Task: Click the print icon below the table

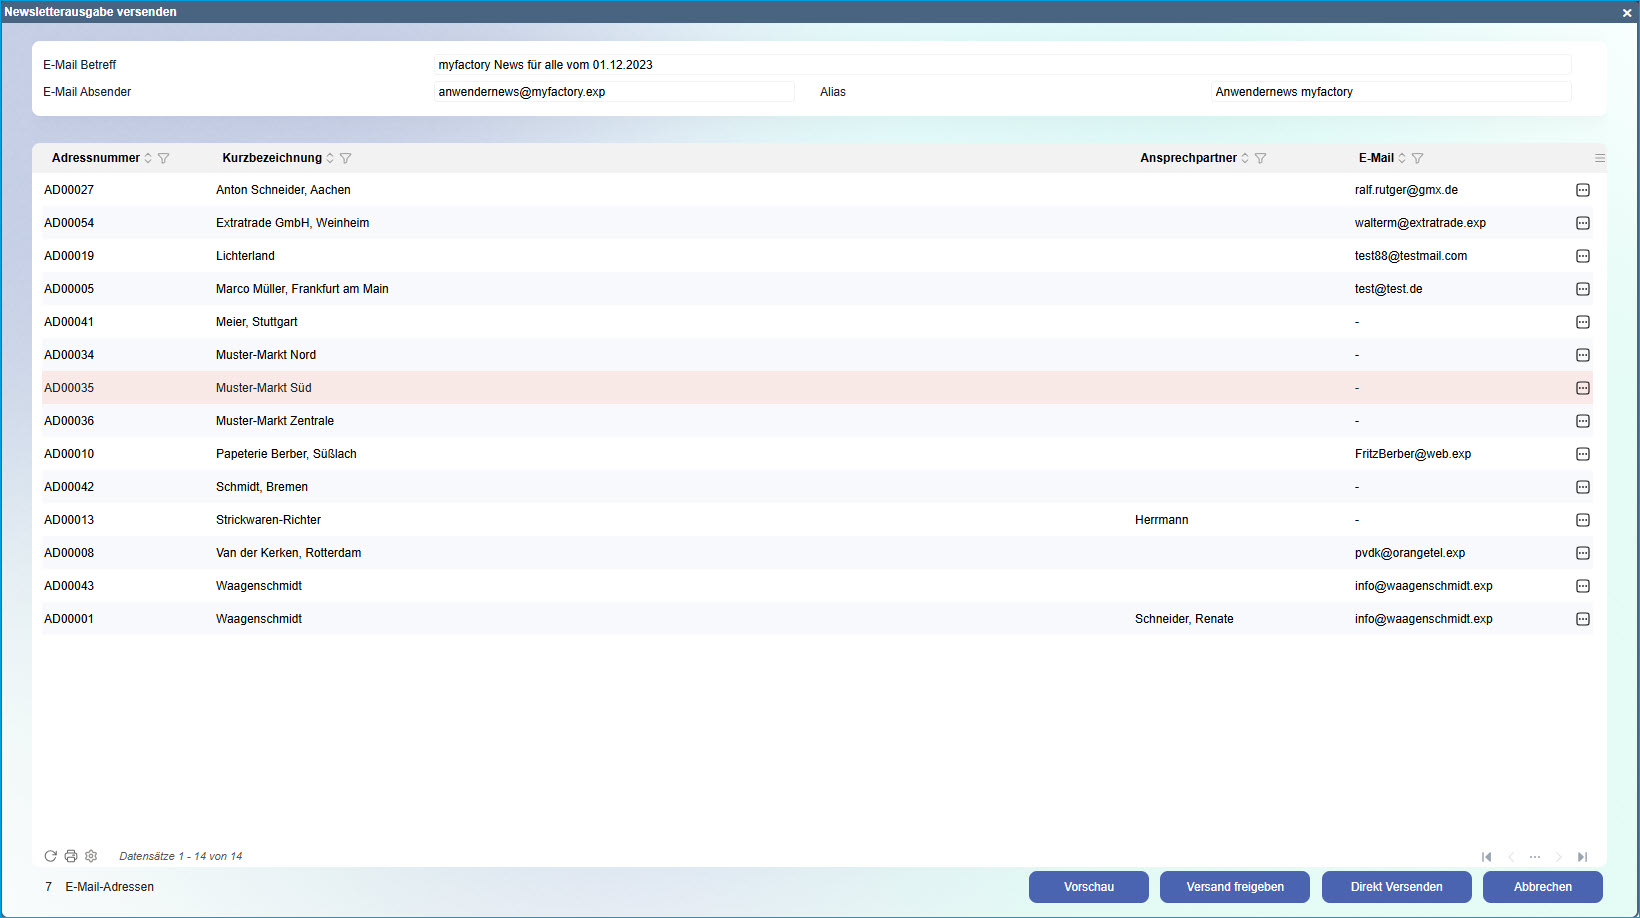Action: click(71, 856)
